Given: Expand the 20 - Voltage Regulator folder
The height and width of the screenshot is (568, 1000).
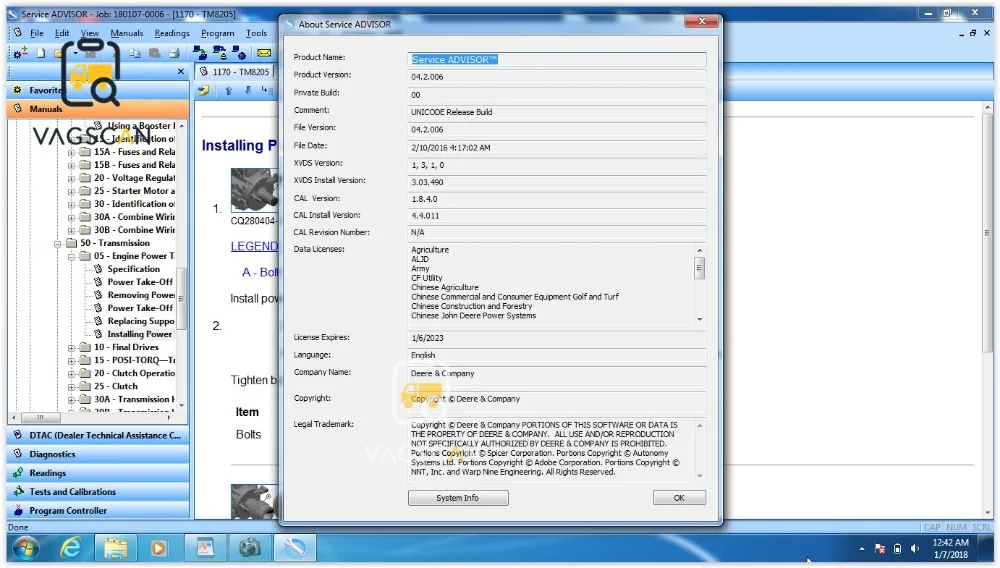Looking at the screenshot, I should point(71,178).
